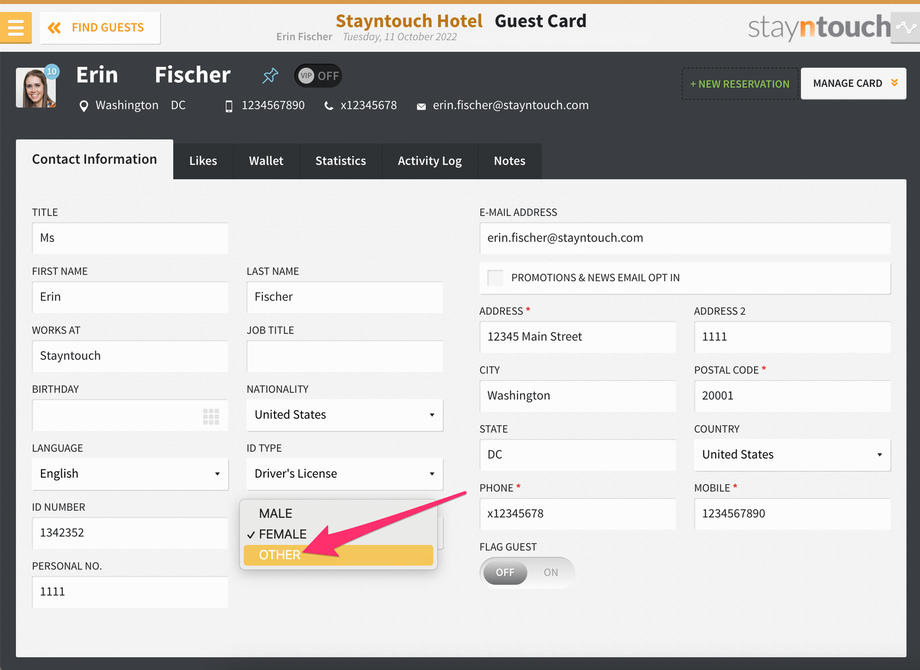920x670 pixels.
Task: Click the staytouch logo
Action: pos(819,28)
